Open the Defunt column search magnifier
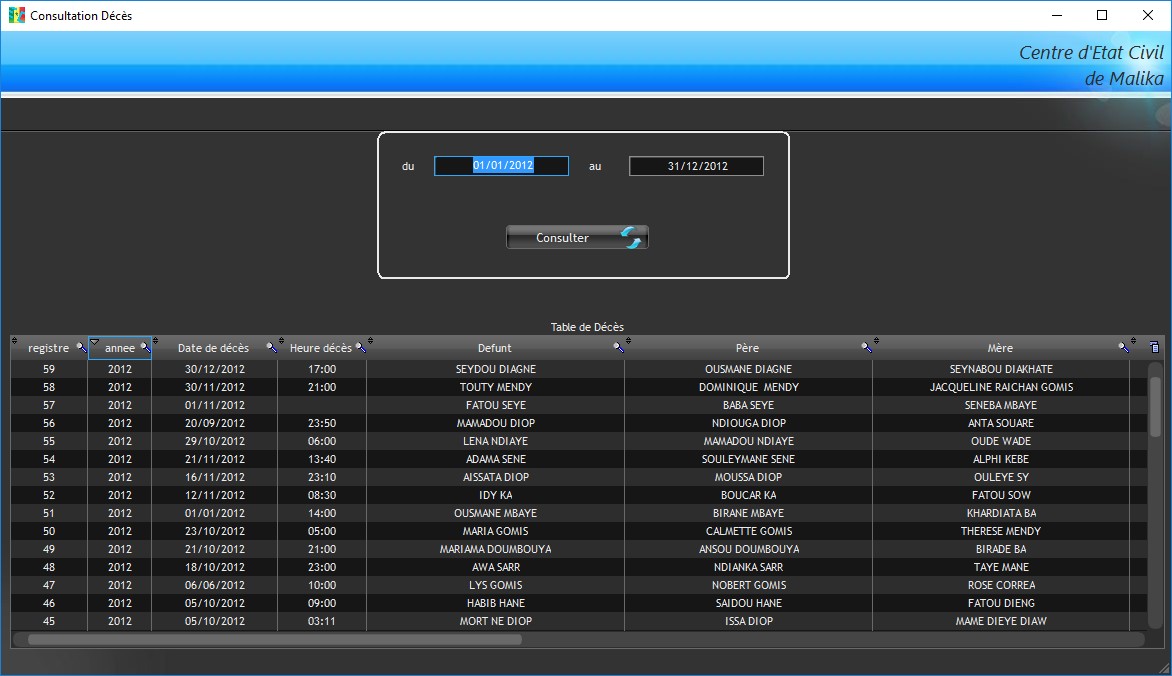The image size is (1172, 676). tap(618, 348)
